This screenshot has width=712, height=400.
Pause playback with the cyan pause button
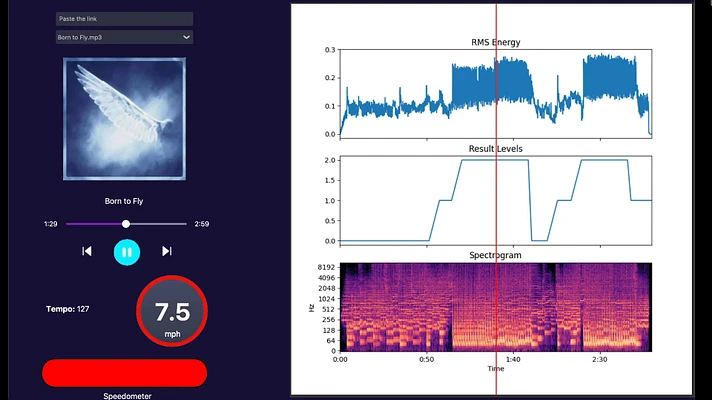(127, 252)
